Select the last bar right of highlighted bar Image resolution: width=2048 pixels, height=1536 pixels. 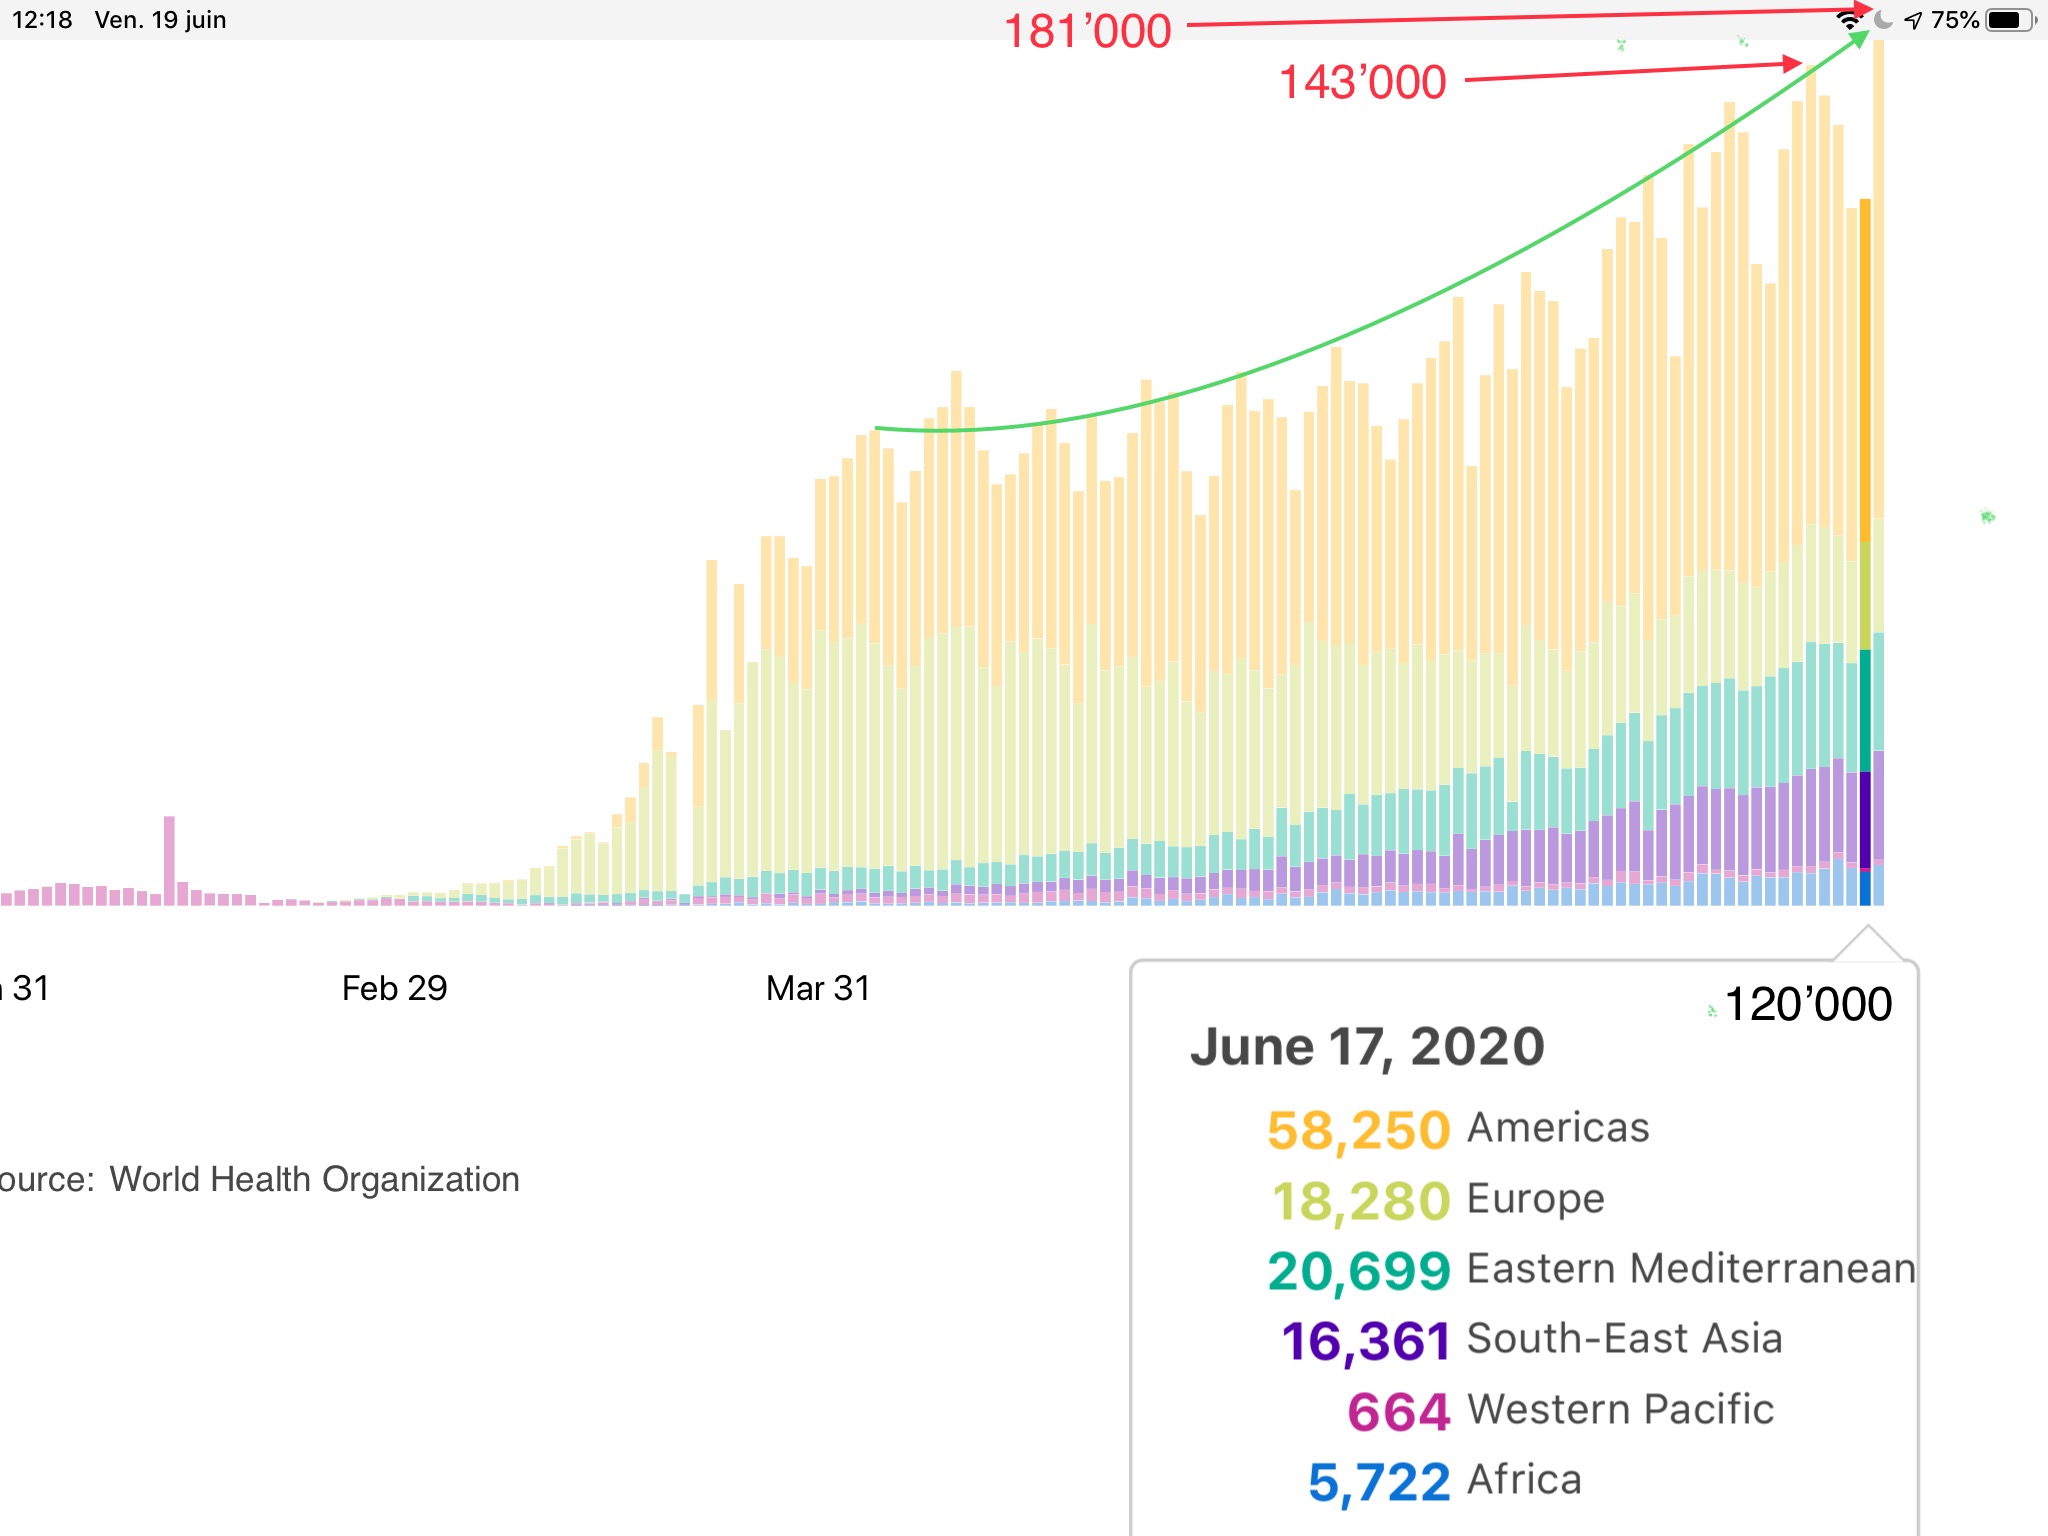coord(1879,472)
